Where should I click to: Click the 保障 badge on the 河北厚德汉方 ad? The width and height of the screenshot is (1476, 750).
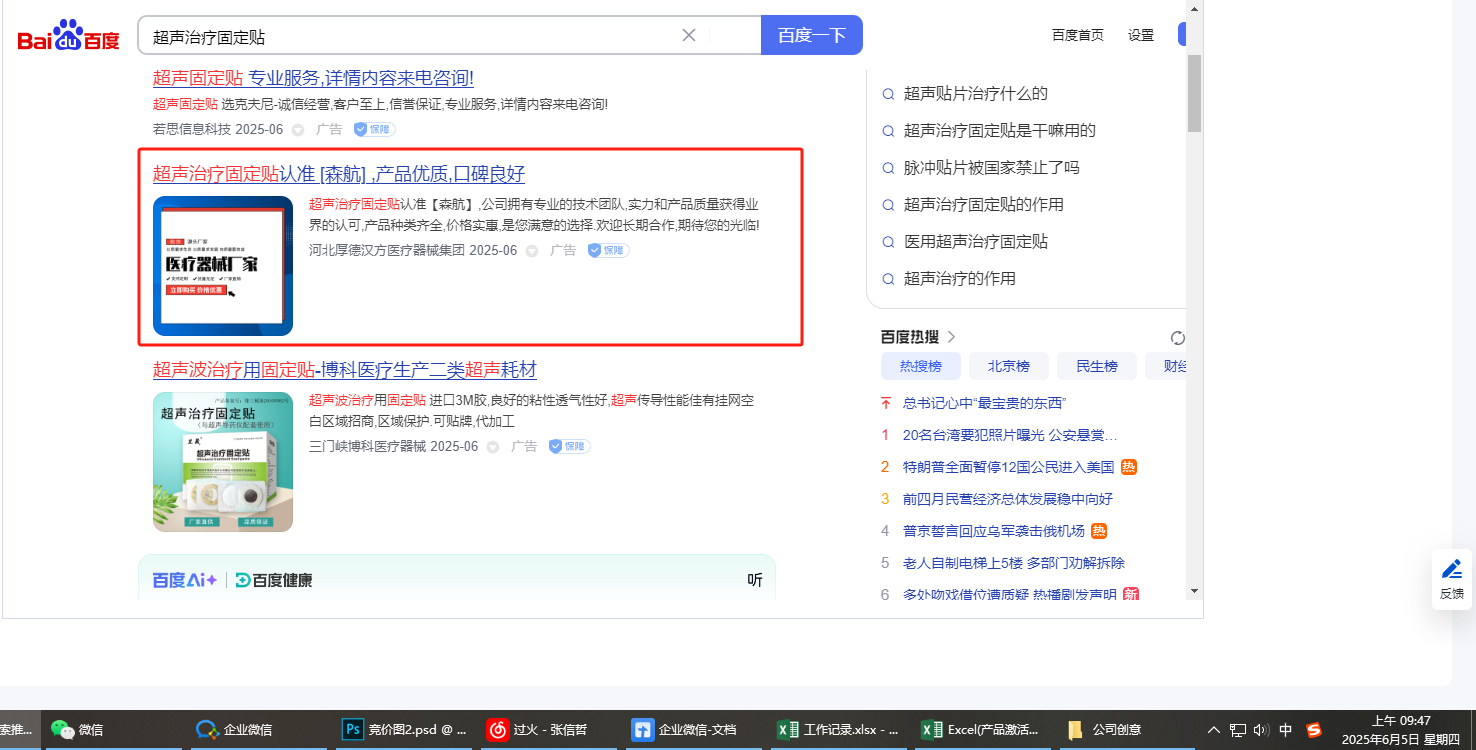tap(608, 250)
